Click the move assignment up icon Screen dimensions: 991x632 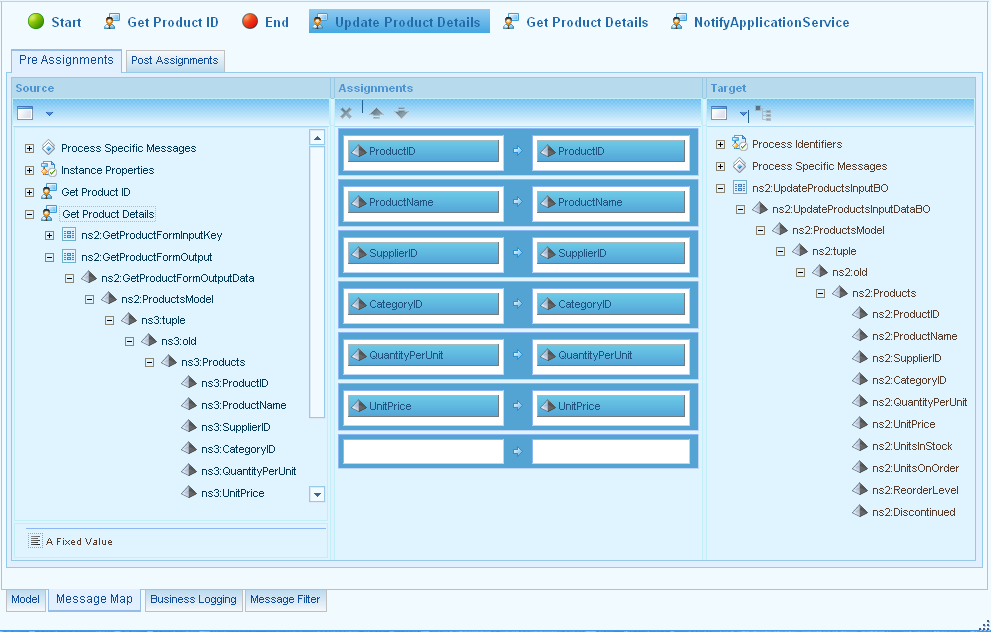pyautogui.click(x=376, y=113)
